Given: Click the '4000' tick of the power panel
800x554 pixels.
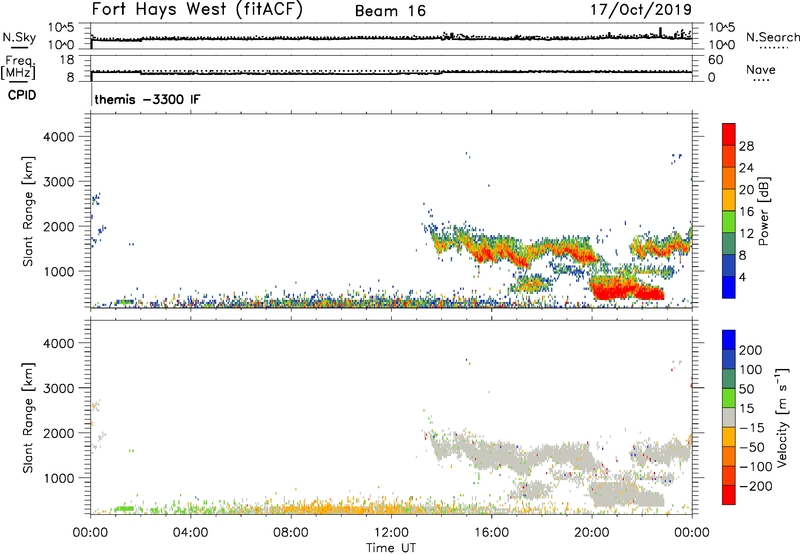Looking at the screenshot, I should [x=59, y=137].
